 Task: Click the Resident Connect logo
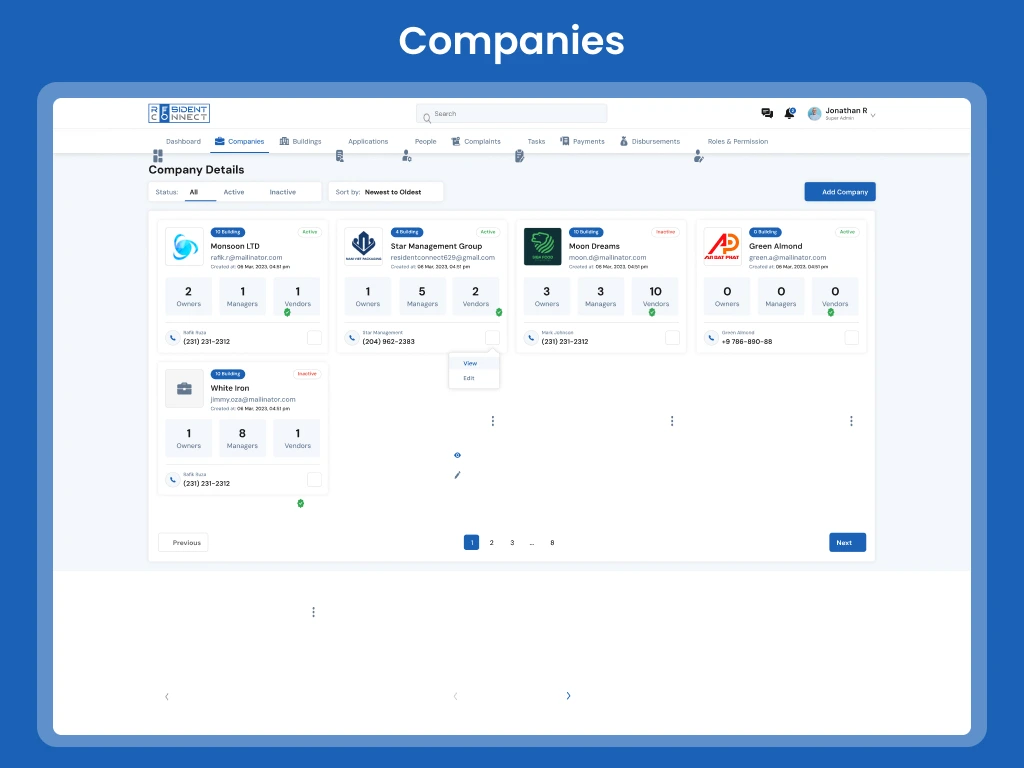[x=179, y=114]
